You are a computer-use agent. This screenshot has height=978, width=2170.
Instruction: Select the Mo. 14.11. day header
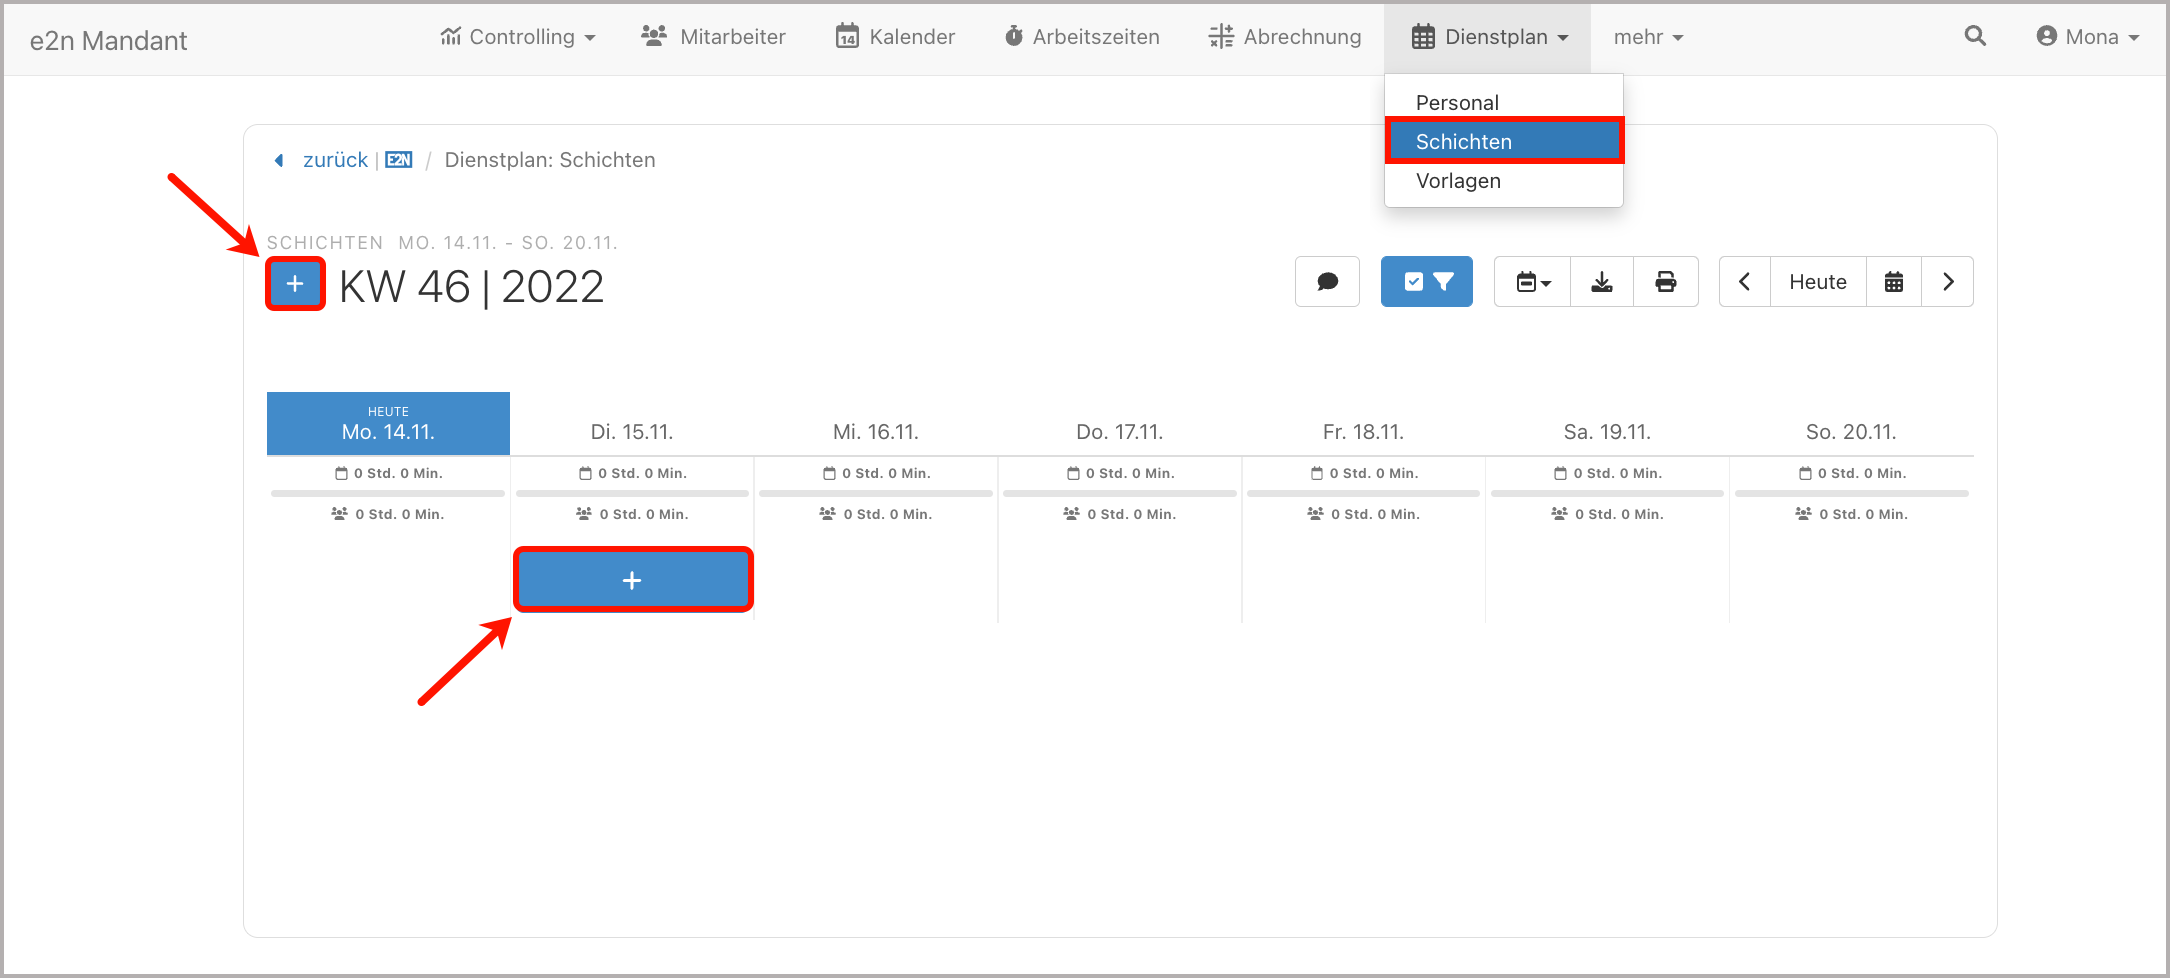tap(388, 424)
